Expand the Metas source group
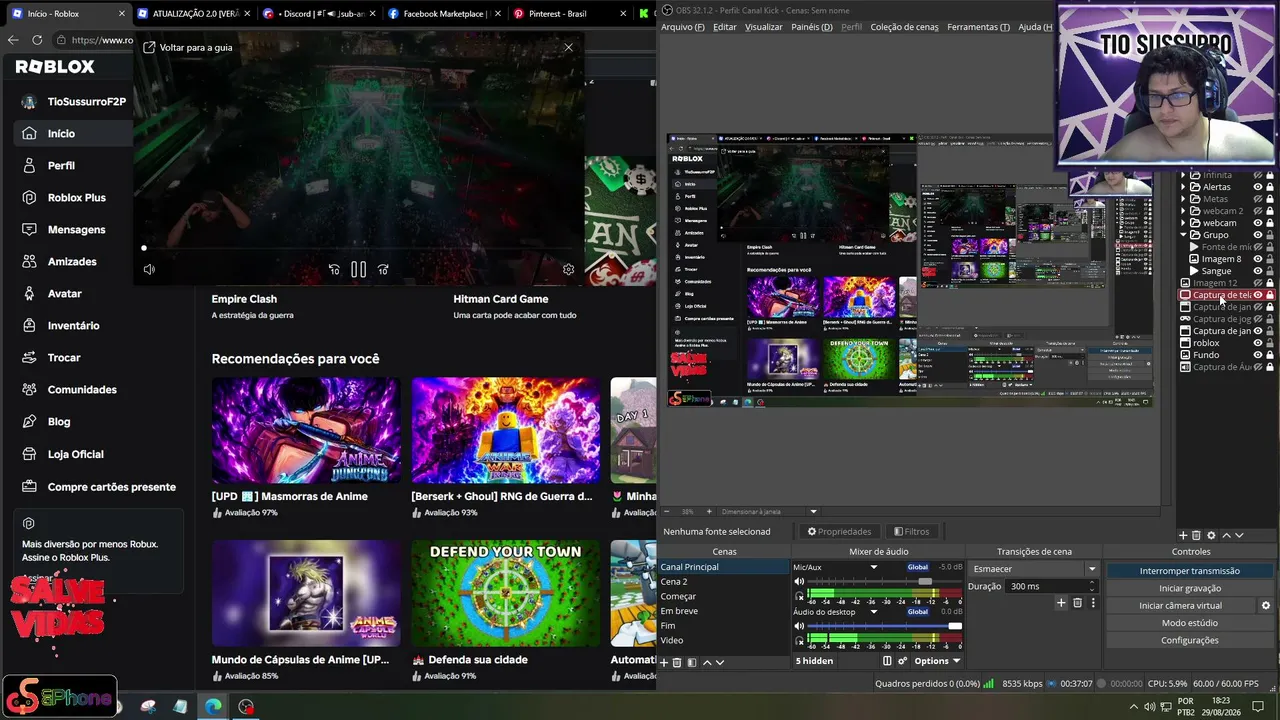 tap(1184, 199)
